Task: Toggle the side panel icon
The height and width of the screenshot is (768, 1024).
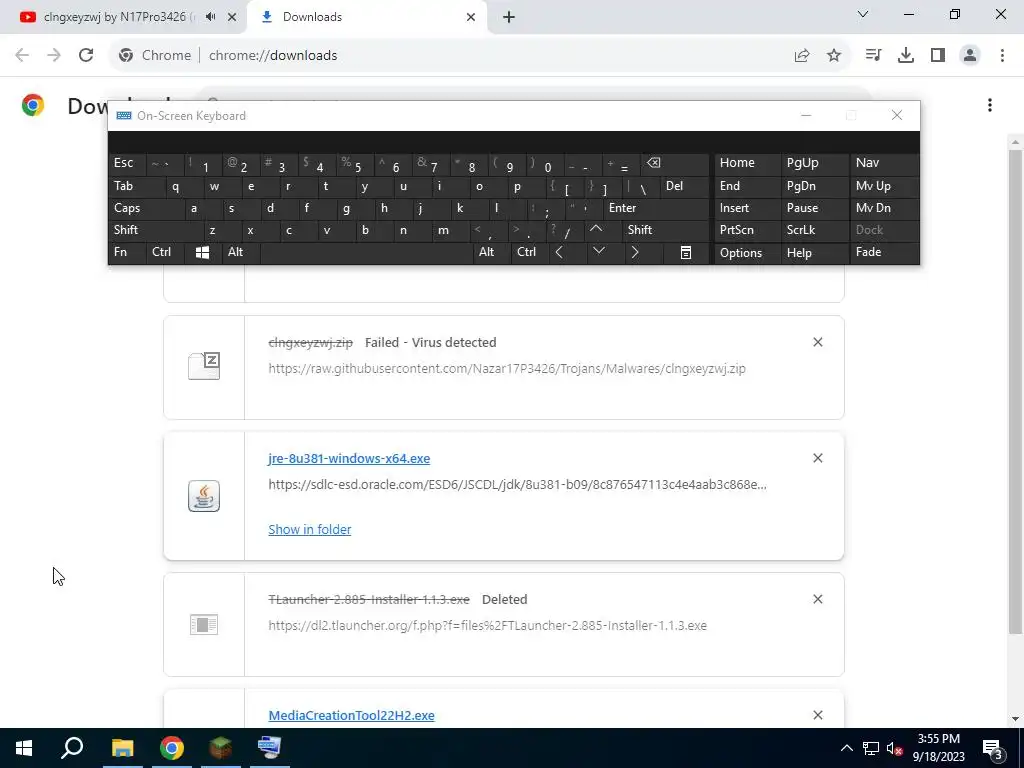Action: [938, 56]
